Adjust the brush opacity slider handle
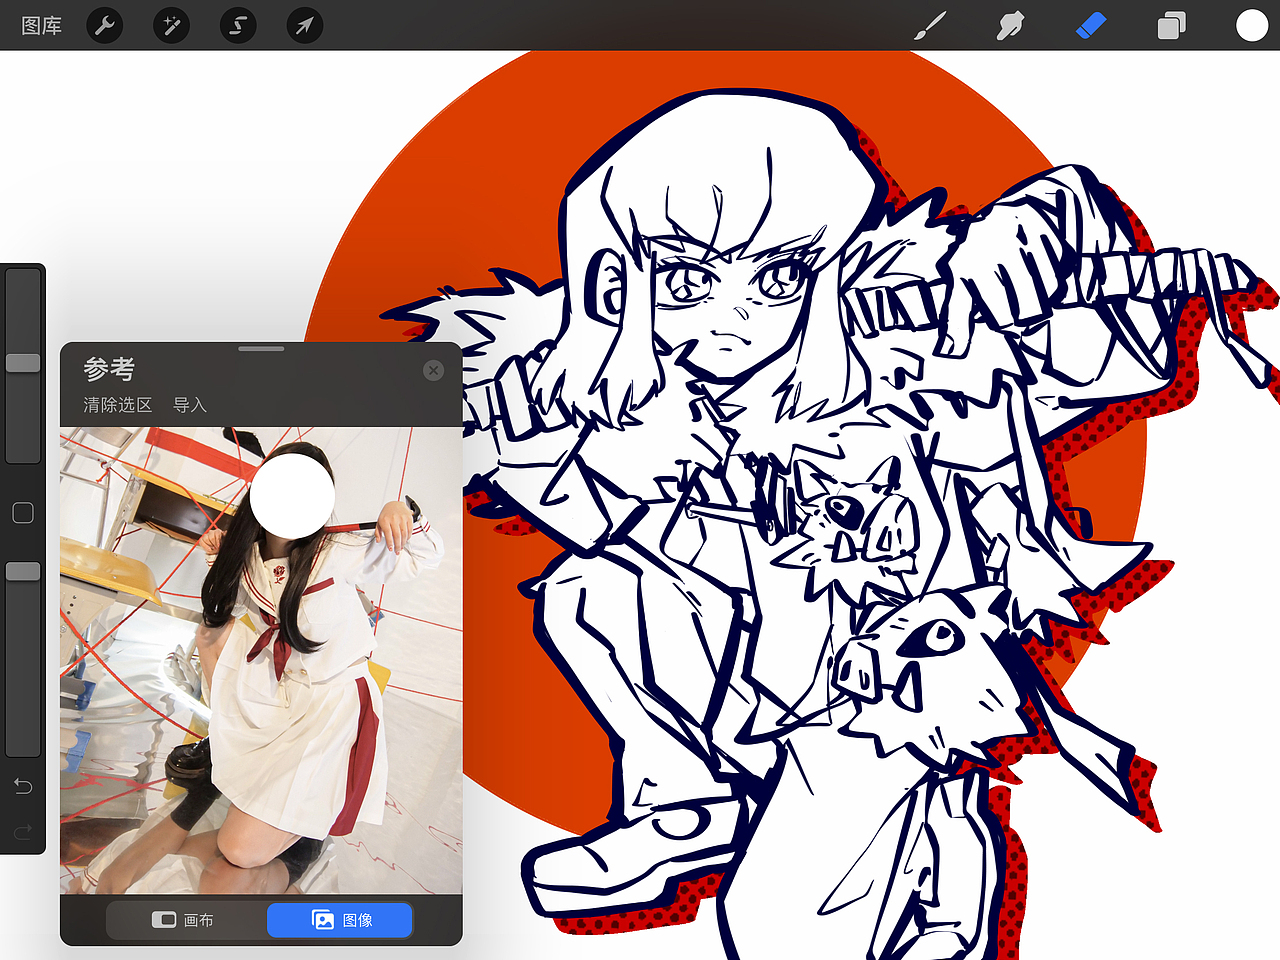1280x960 pixels. coord(23,571)
